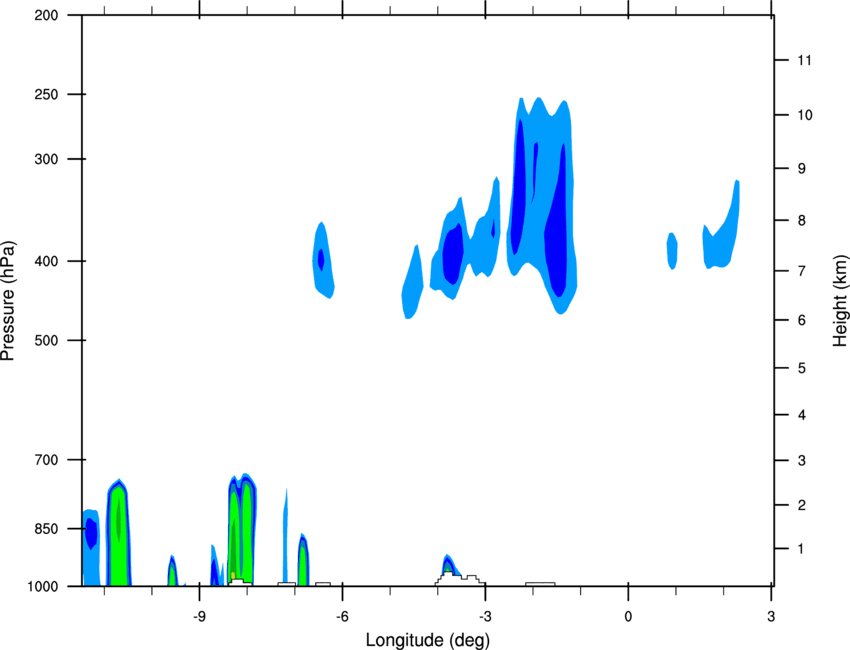The height and width of the screenshot is (650, 850).
Task: Pick the 8 km height label
Action: point(801,220)
